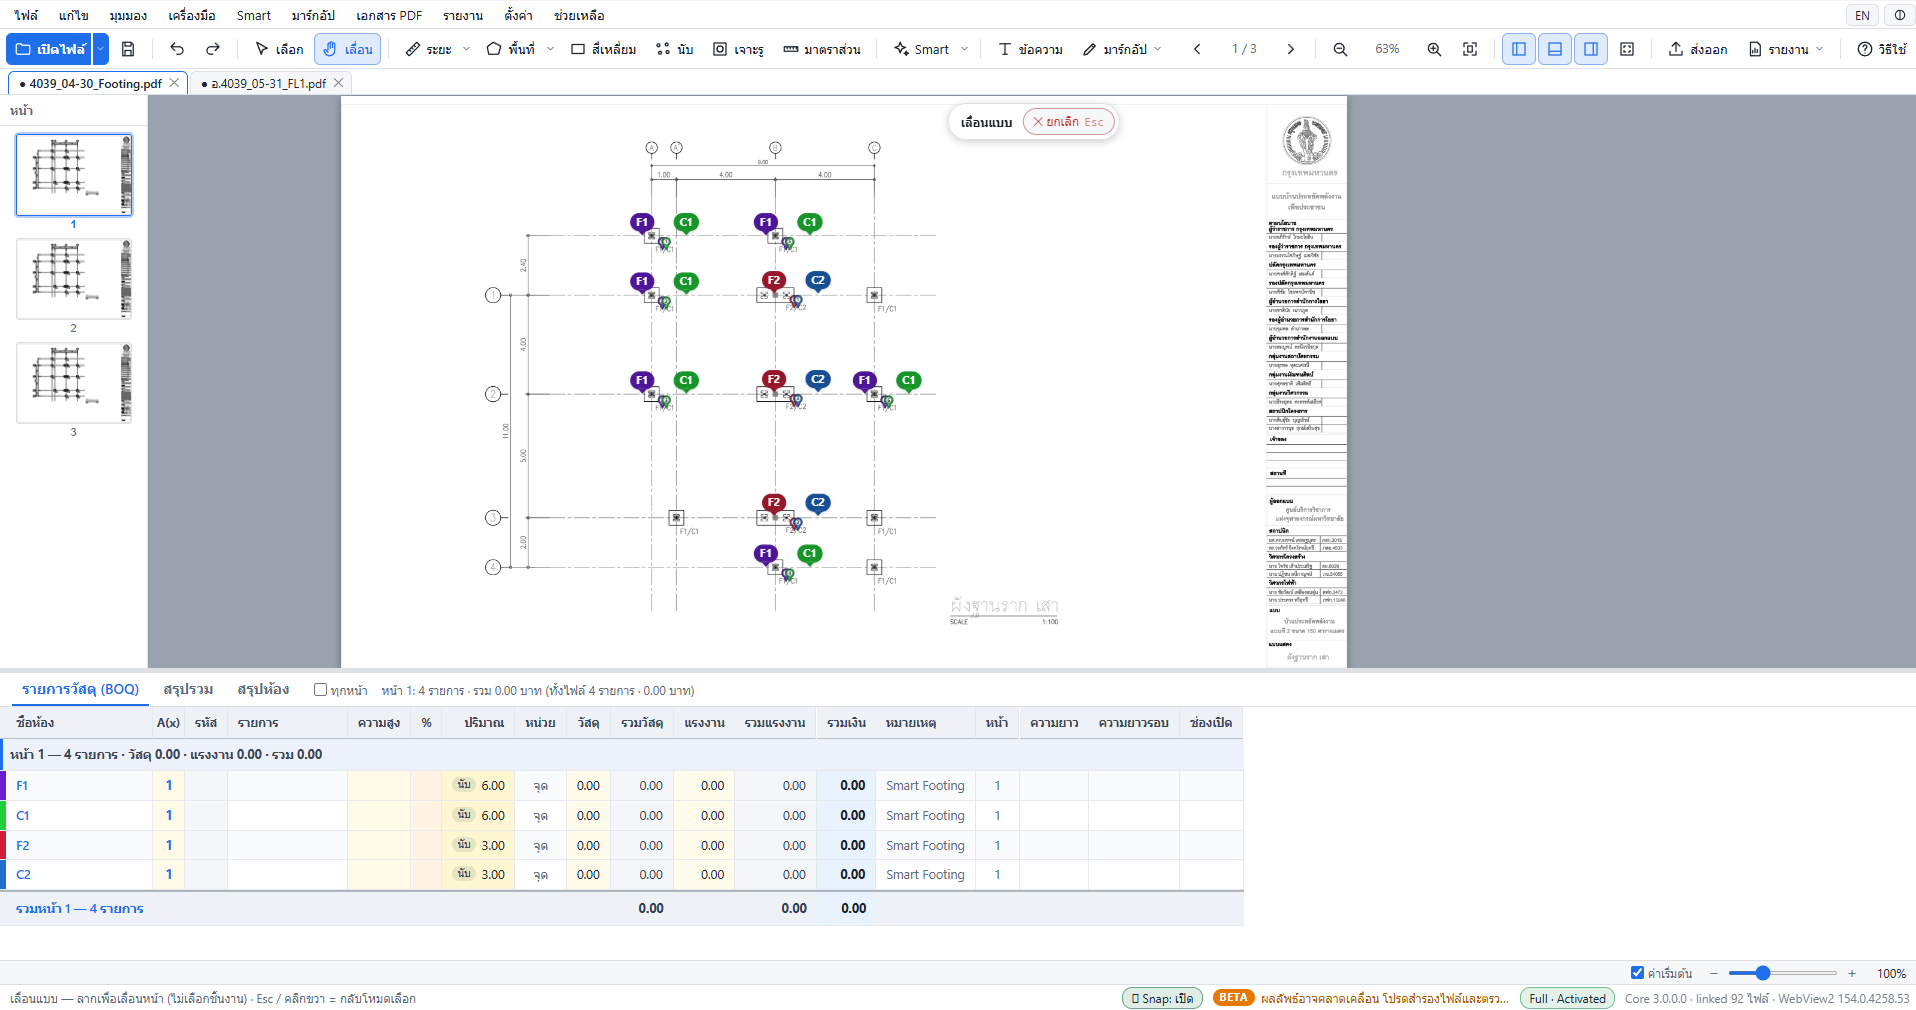
Task: Open the มาตราส่วน scale ruler tool
Action: pos(821,49)
